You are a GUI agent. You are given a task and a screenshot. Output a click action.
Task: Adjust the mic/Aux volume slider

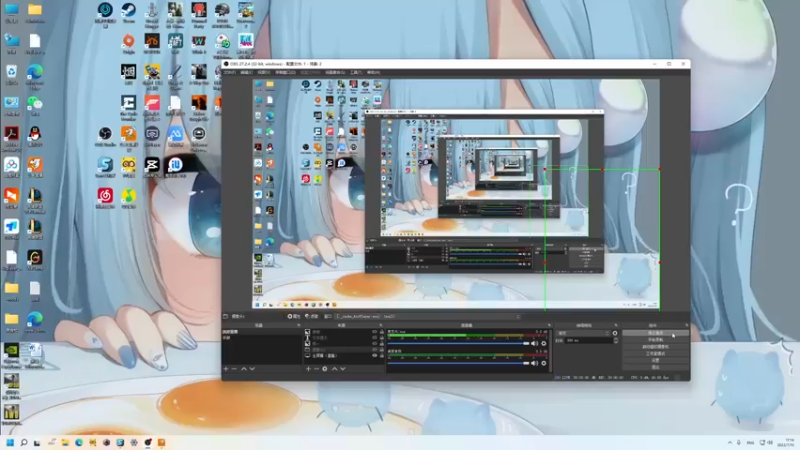(458, 343)
